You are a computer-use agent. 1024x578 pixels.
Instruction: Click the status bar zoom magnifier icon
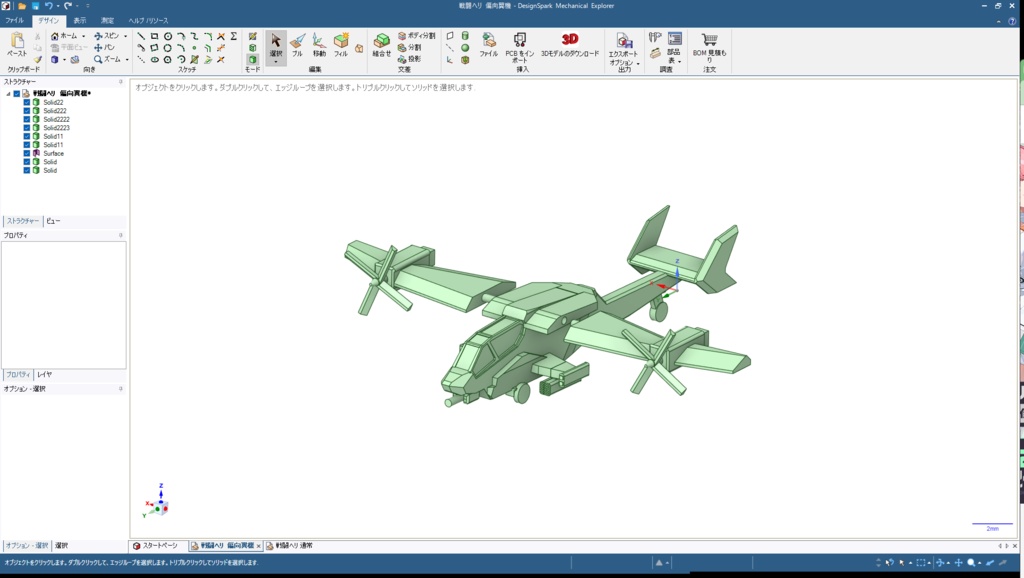971,562
